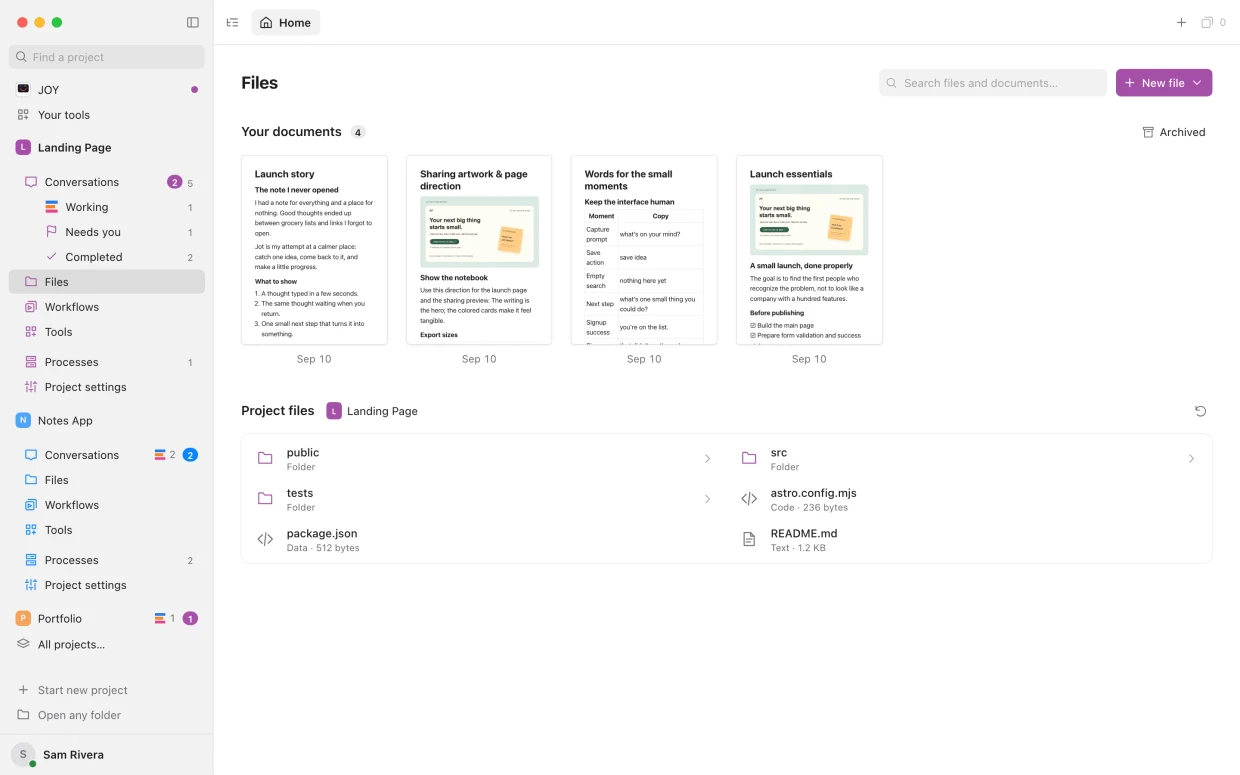The width and height of the screenshot is (1240, 775).
Task: Click the Portfolio unread badge showing 1
Action: click(190, 618)
